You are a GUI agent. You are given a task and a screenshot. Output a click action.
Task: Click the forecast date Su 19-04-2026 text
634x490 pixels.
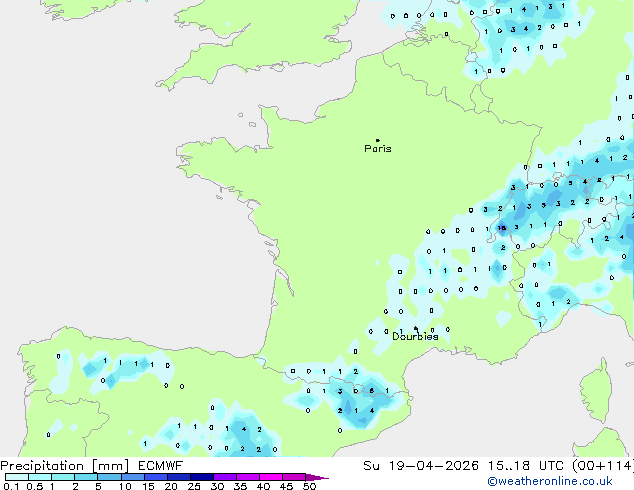(x=421, y=466)
